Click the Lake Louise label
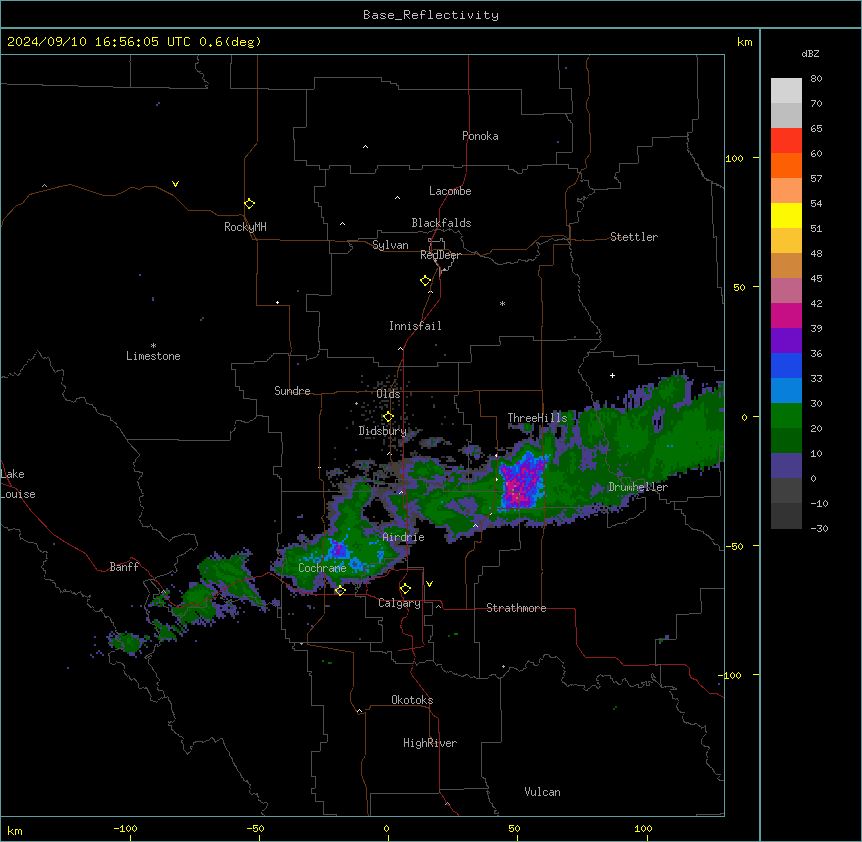This screenshot has width=862, height=842. (x=18, y=484)
